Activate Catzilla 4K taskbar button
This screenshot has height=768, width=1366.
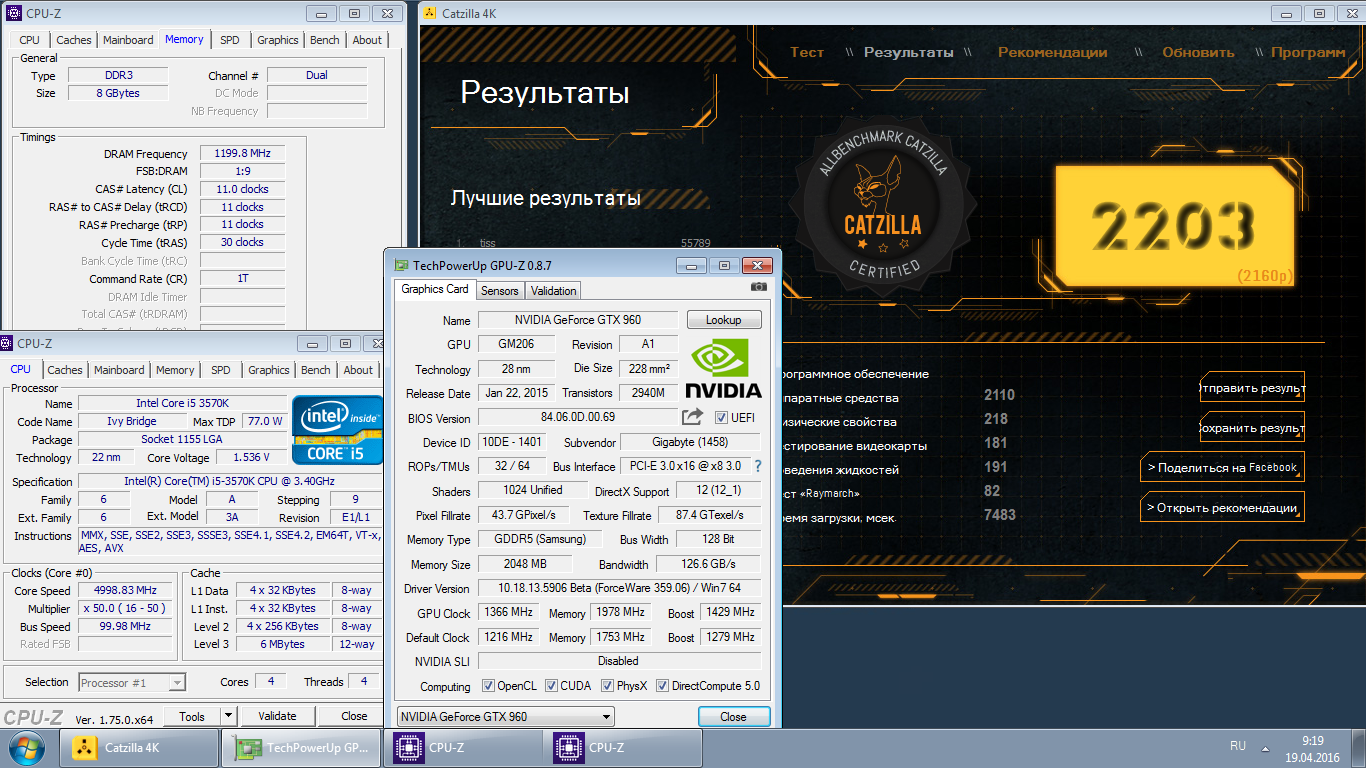pos(141,747)
